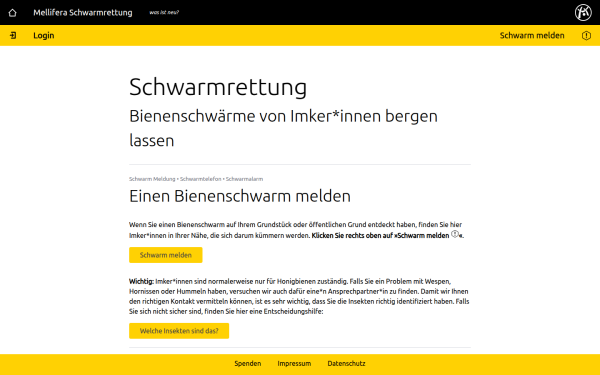
Task: Click the yellow "Schwarm melden" button
Action: 166,255
